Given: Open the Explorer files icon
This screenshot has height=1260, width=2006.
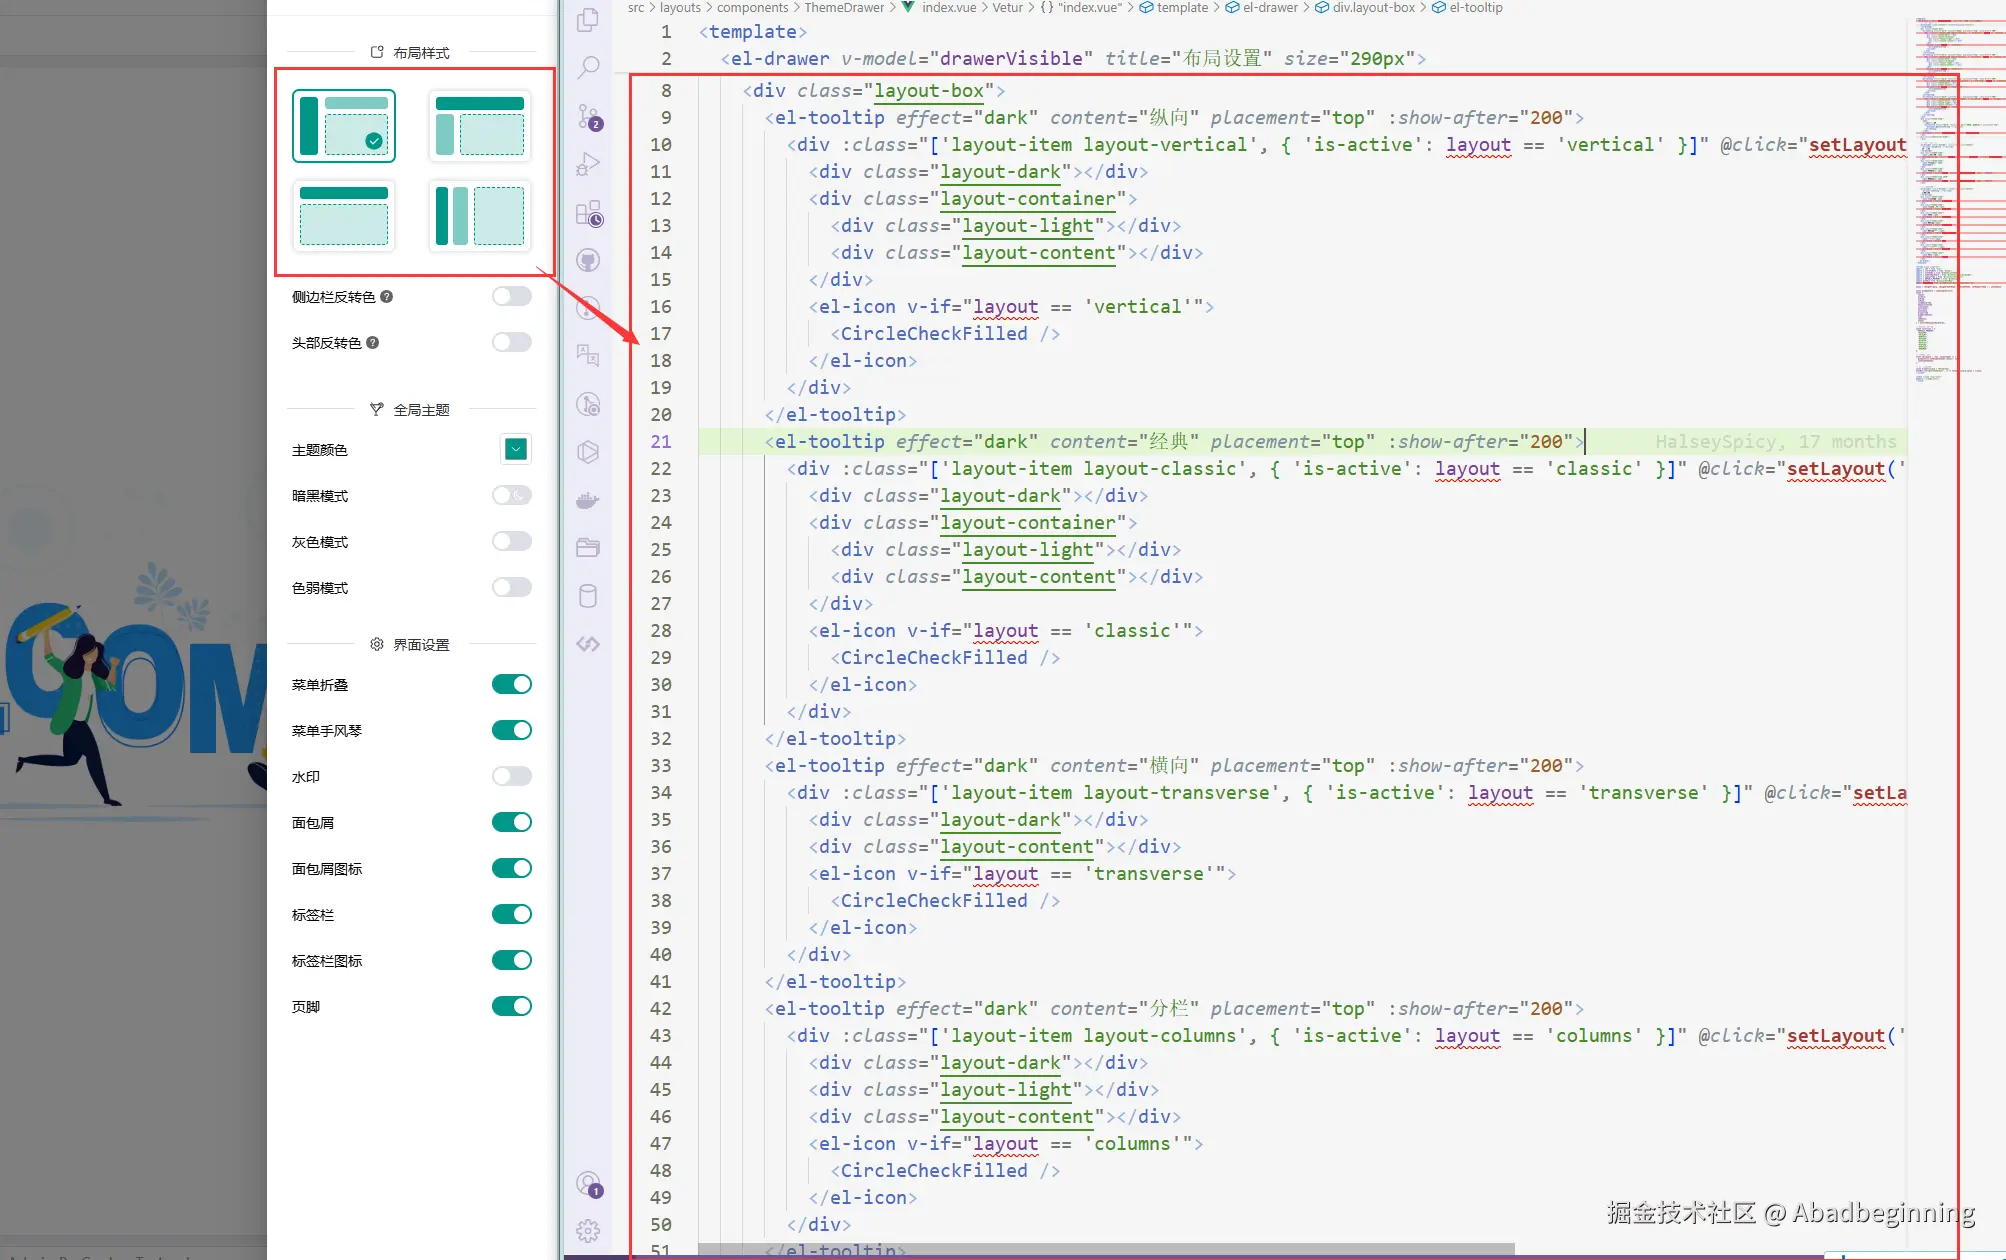Looking at the screenshot, I should (x=588, y=20).
